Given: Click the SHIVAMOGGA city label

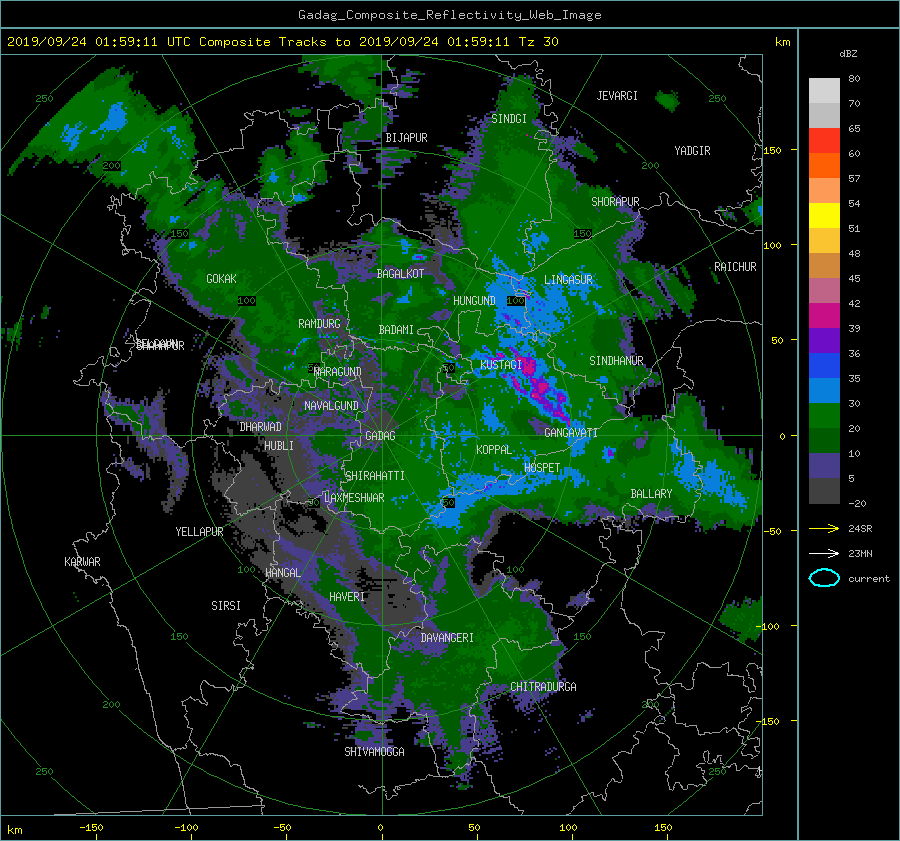Looking at the screenshot, I should [x=374, y=752].
